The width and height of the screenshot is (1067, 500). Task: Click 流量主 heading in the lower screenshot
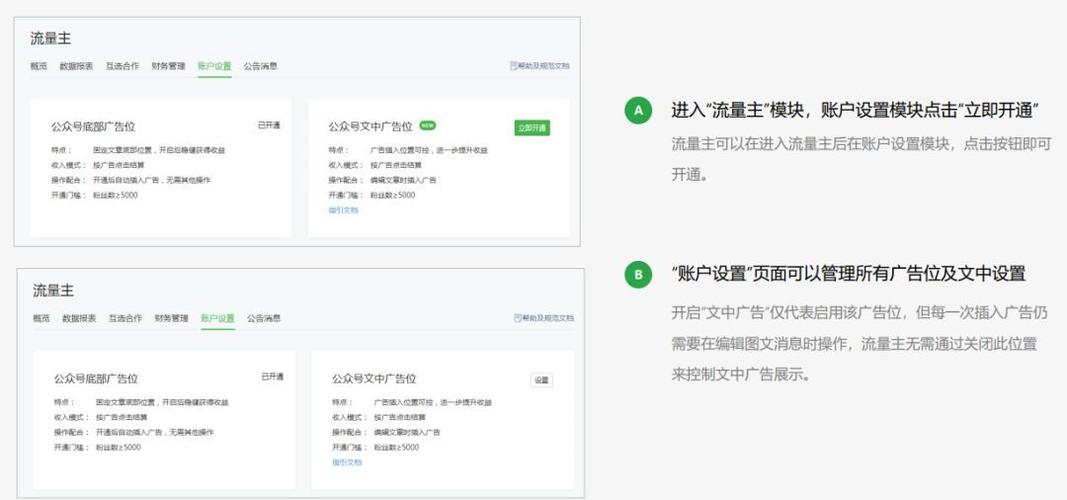(x=53, y=290)
